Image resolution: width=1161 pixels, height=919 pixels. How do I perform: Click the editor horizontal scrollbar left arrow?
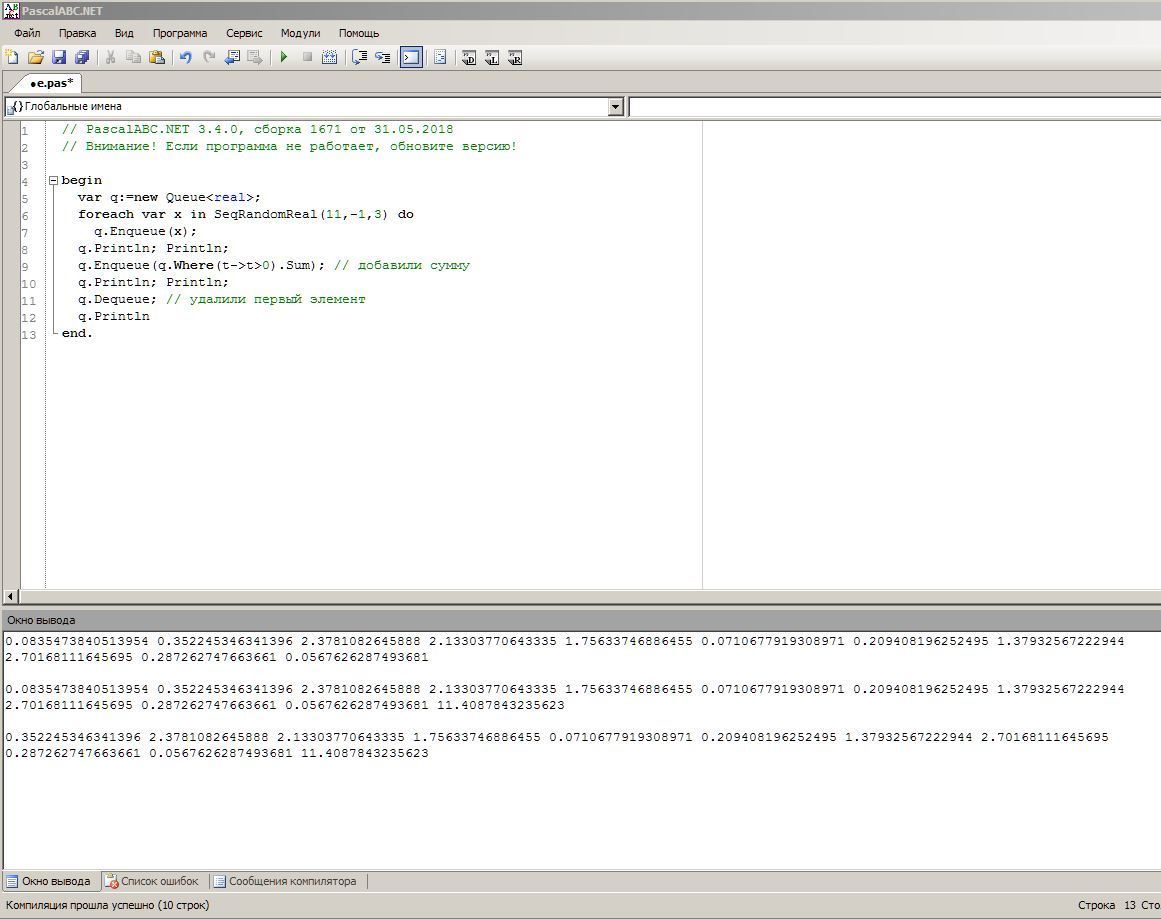(x=10, y=596)
